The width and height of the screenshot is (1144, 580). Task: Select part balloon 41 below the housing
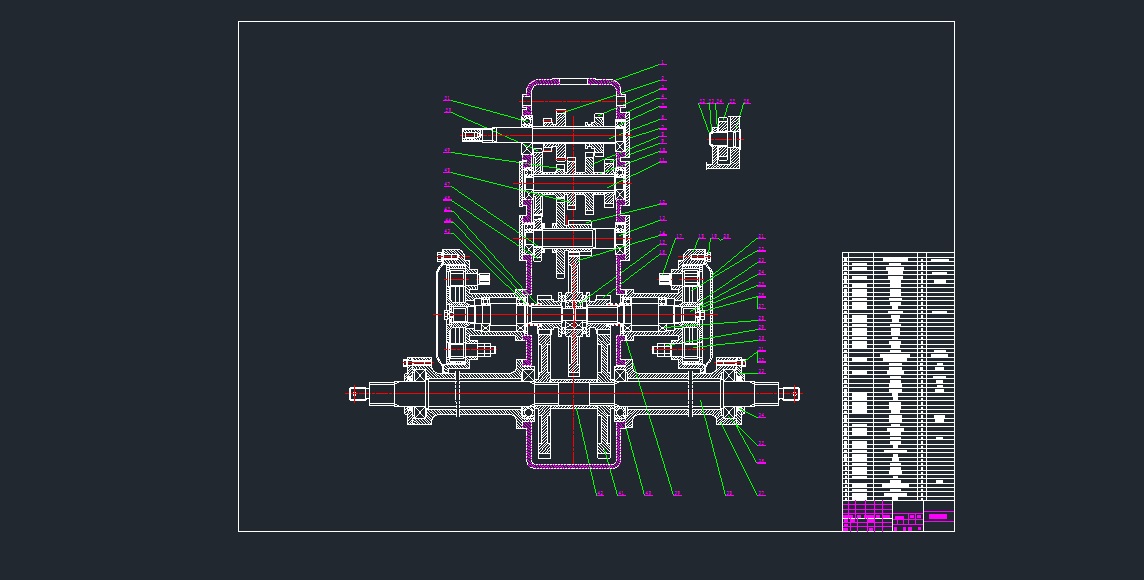(x=621, y=494)
